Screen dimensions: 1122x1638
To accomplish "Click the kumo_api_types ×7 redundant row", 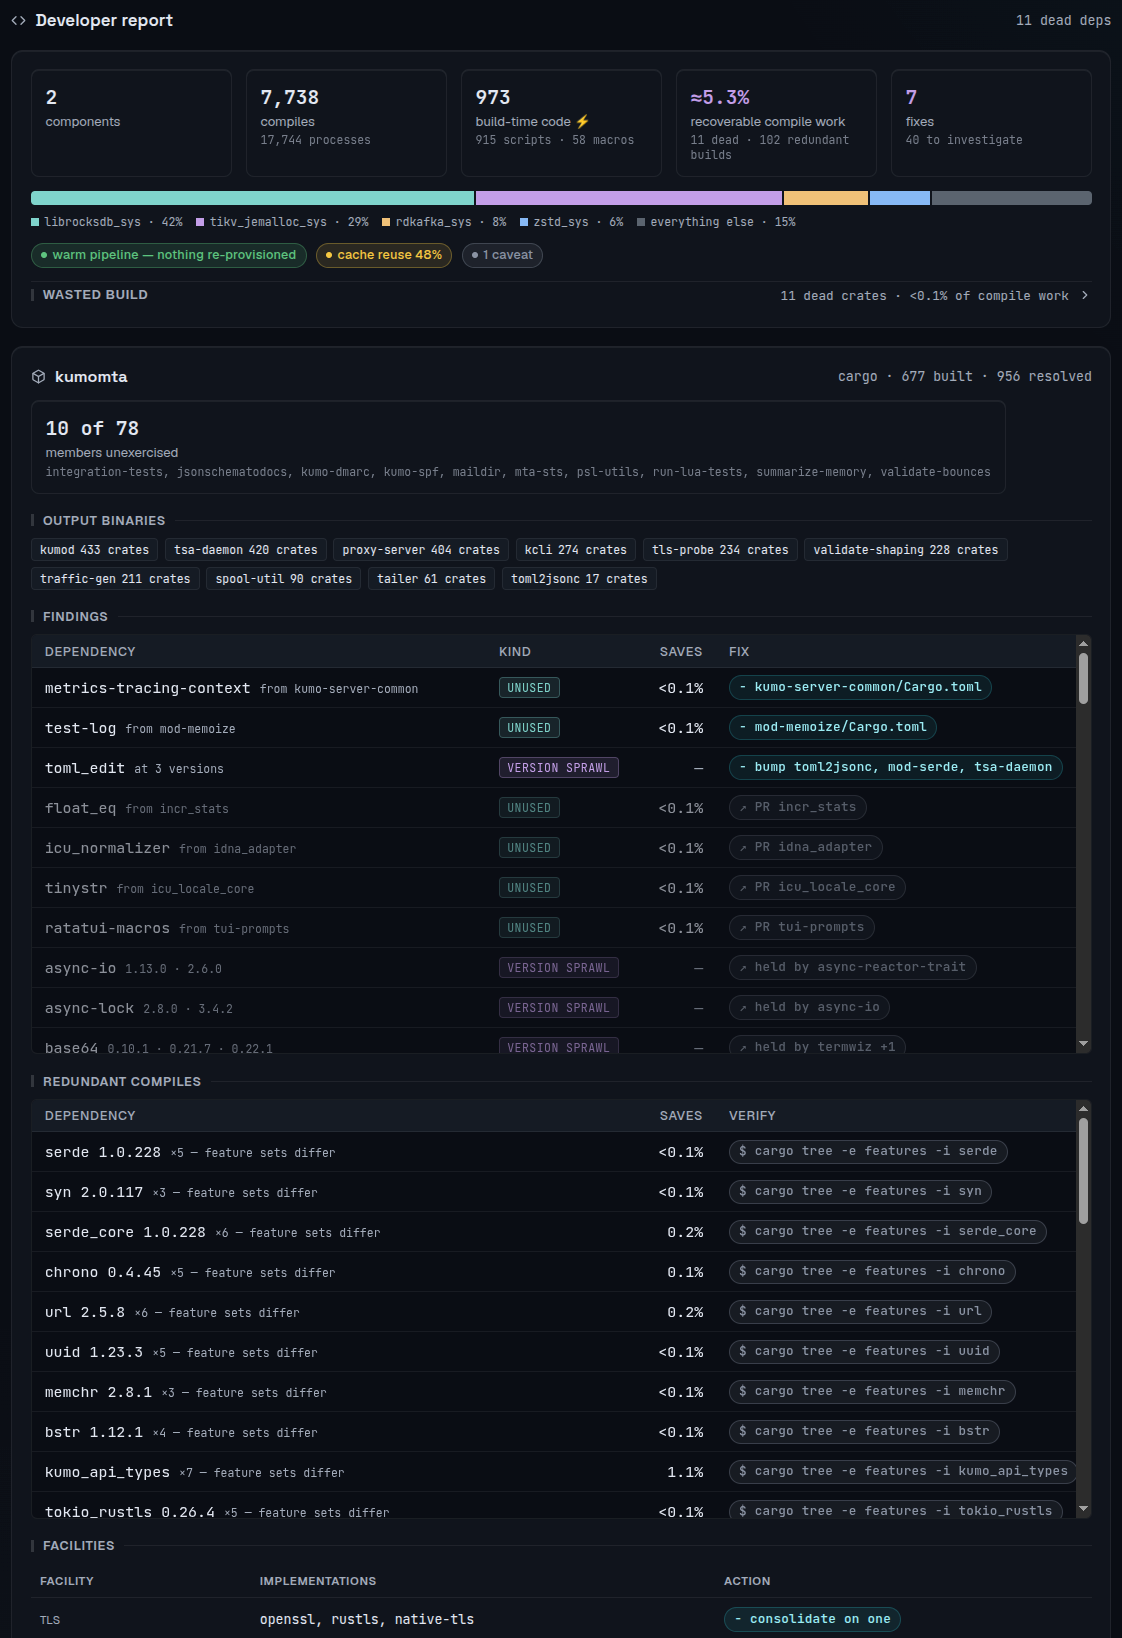I will [553, 1472].
